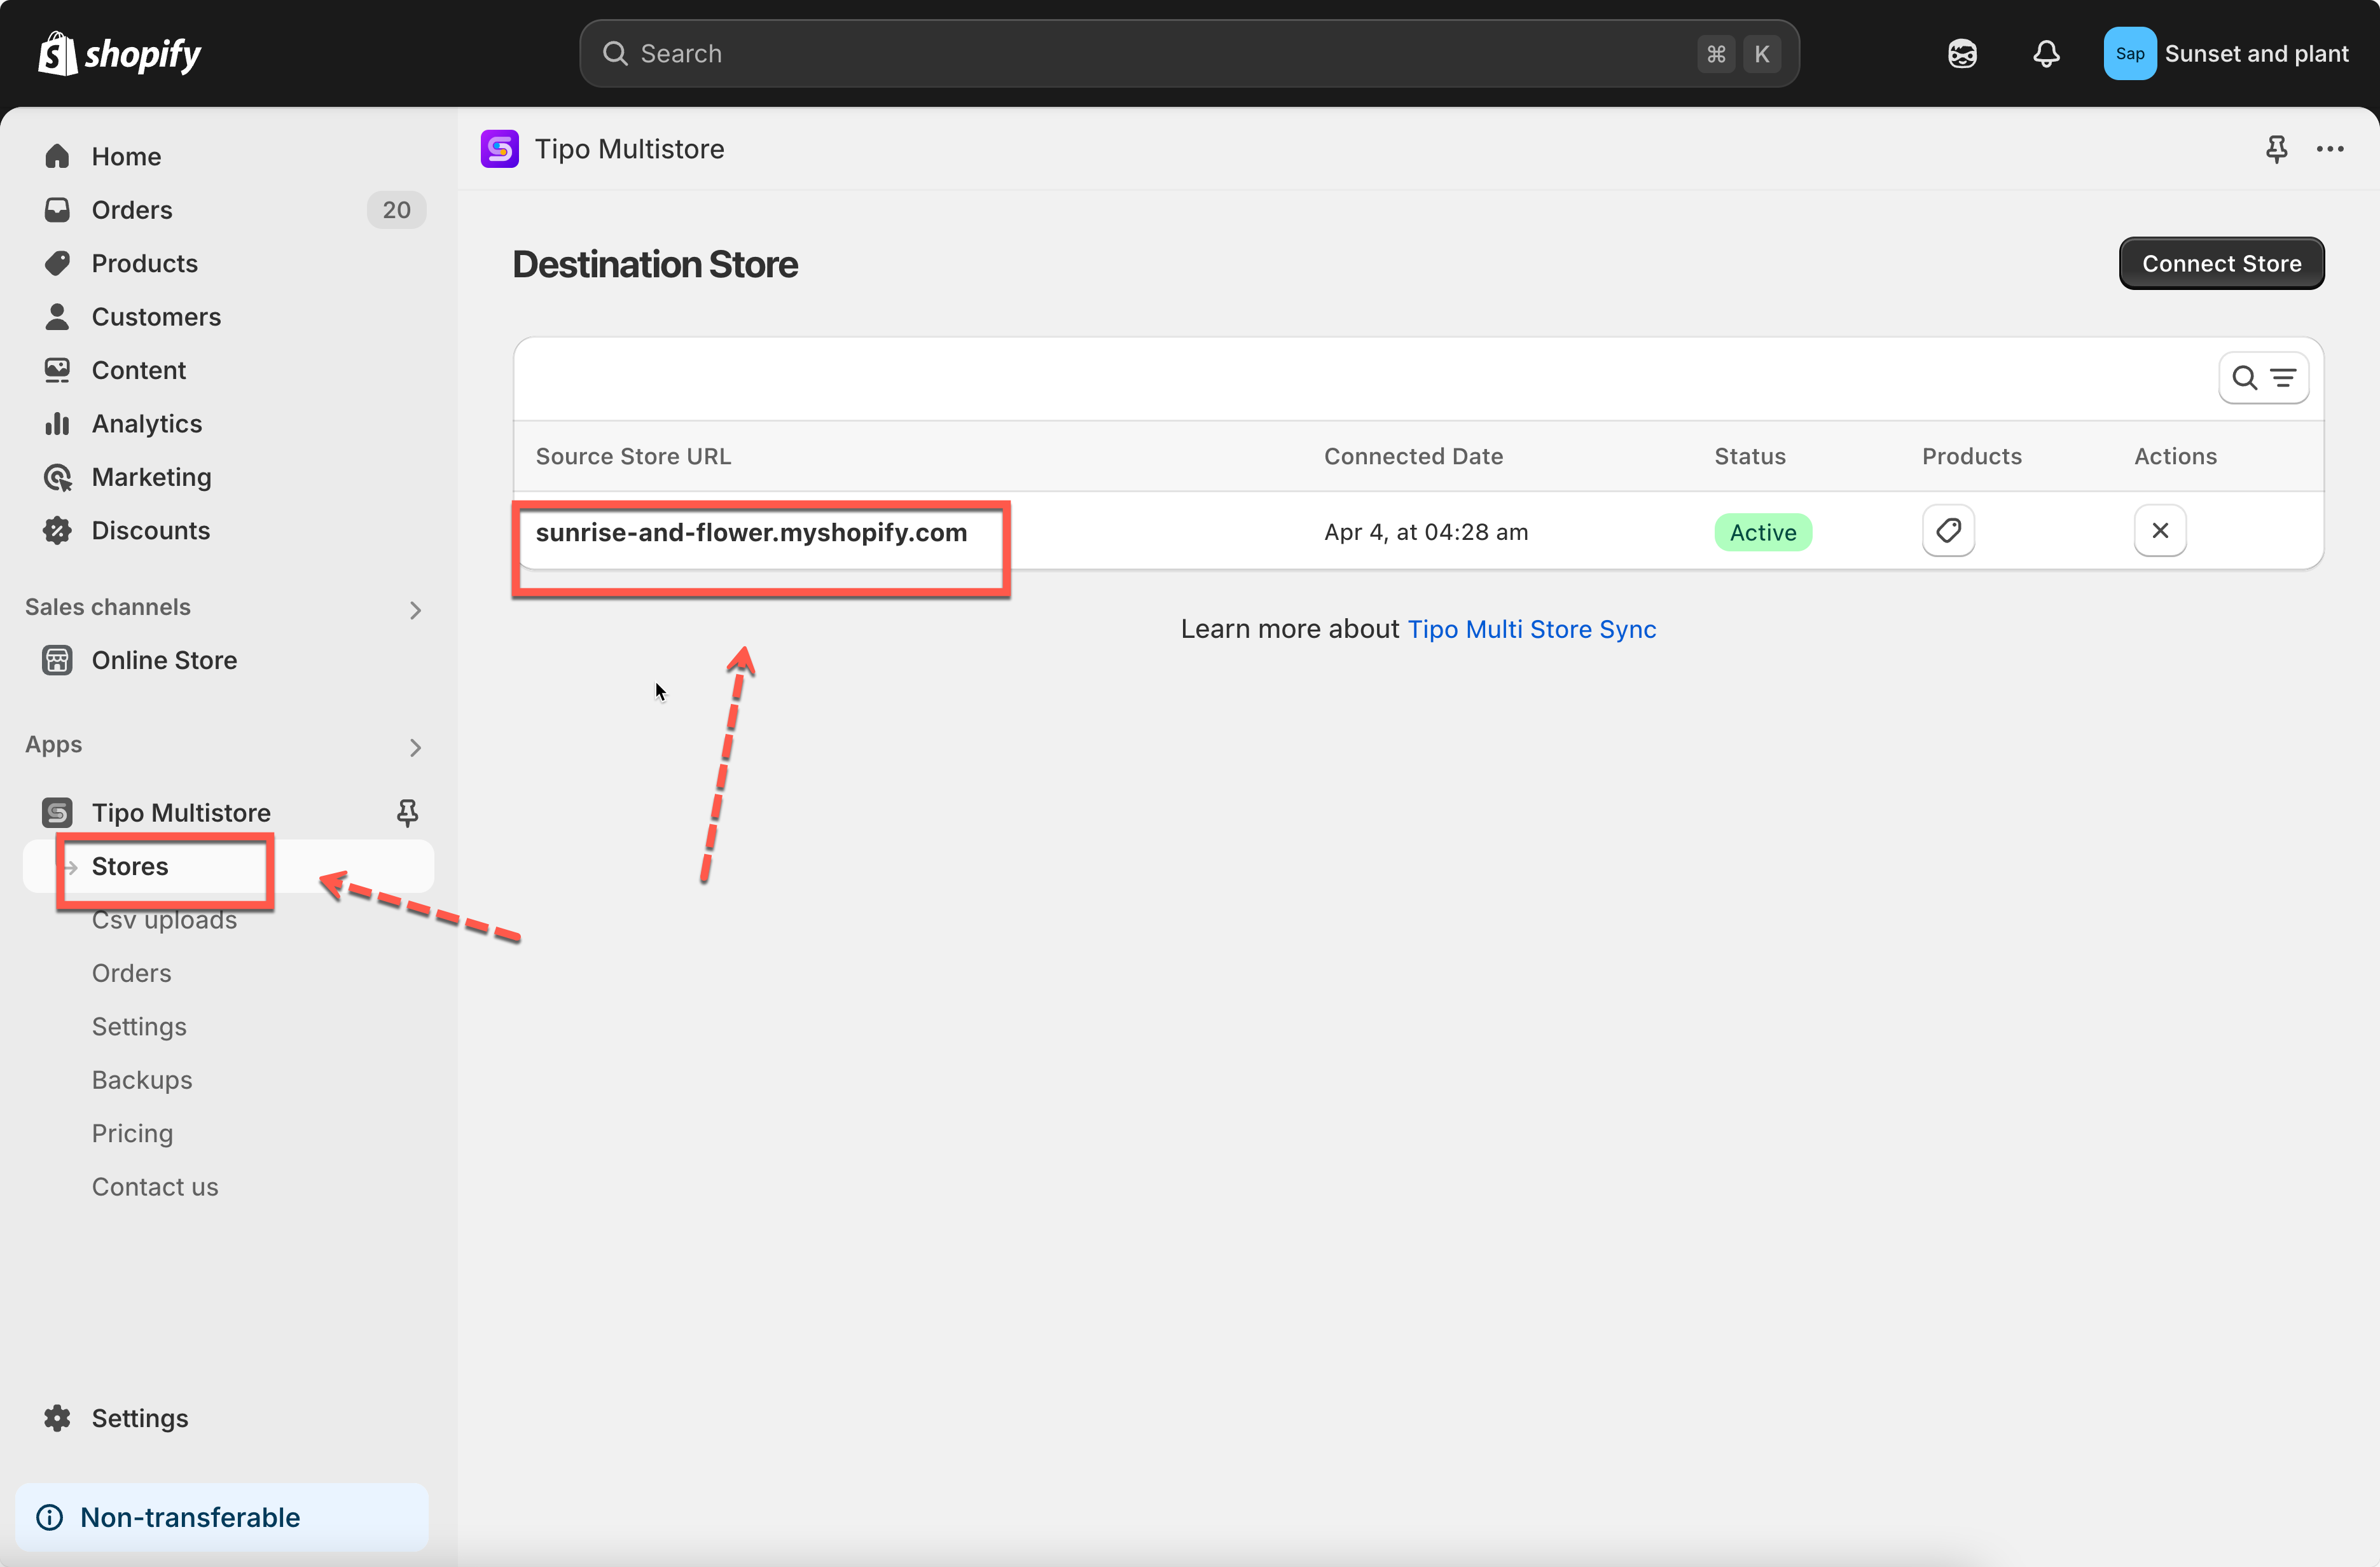
Task: Open the Tipo Multi Store Sync link
Action: [1531, 629]
